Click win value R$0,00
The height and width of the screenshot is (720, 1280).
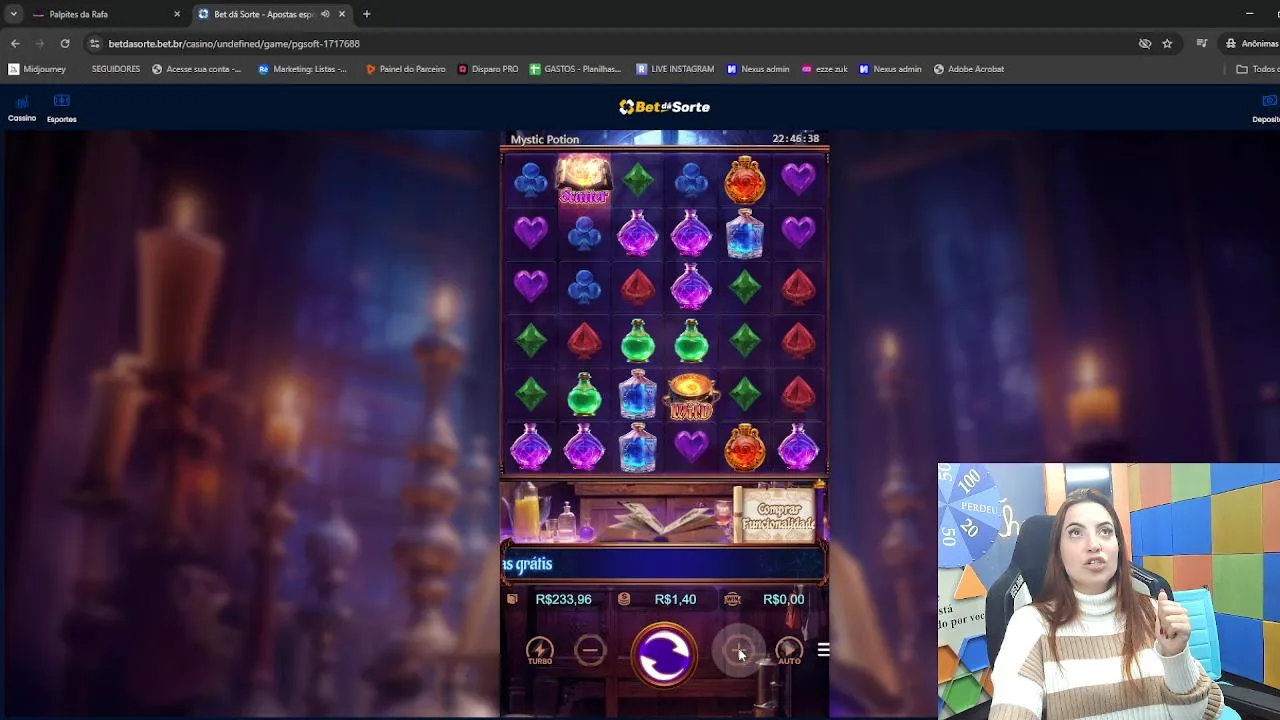[x=783, y=599]
